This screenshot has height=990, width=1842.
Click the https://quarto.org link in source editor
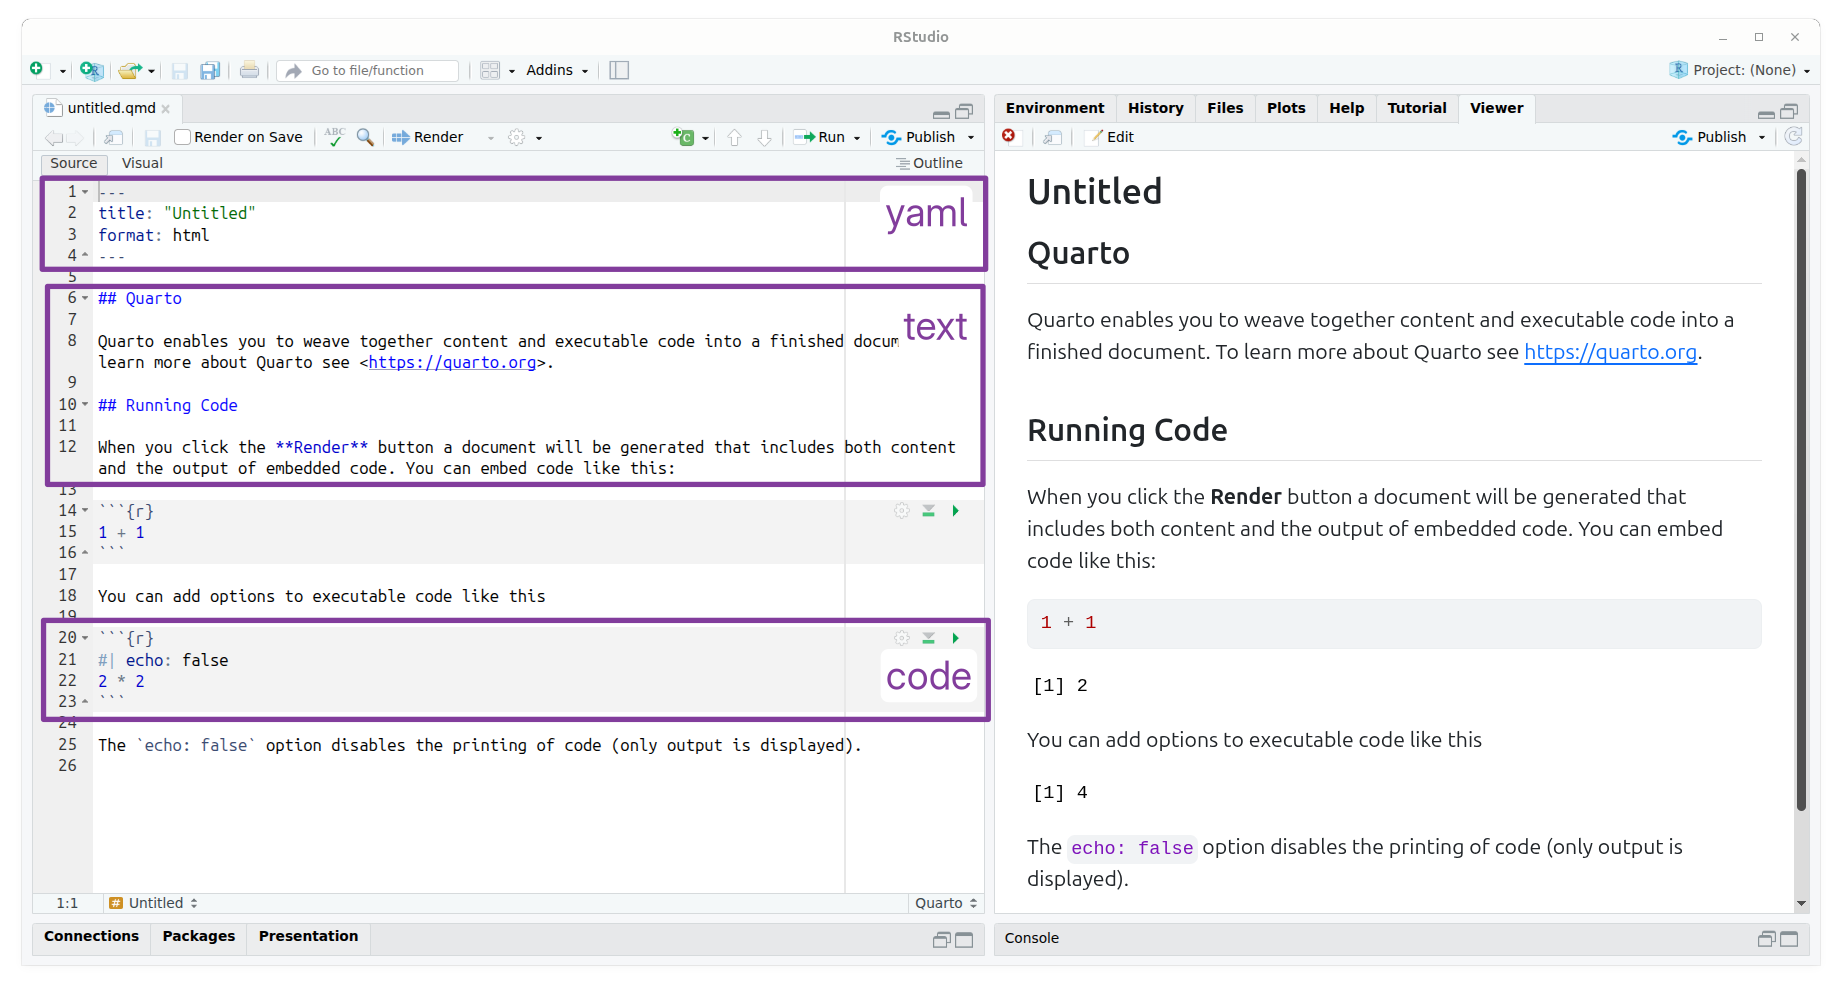point(452,362)
